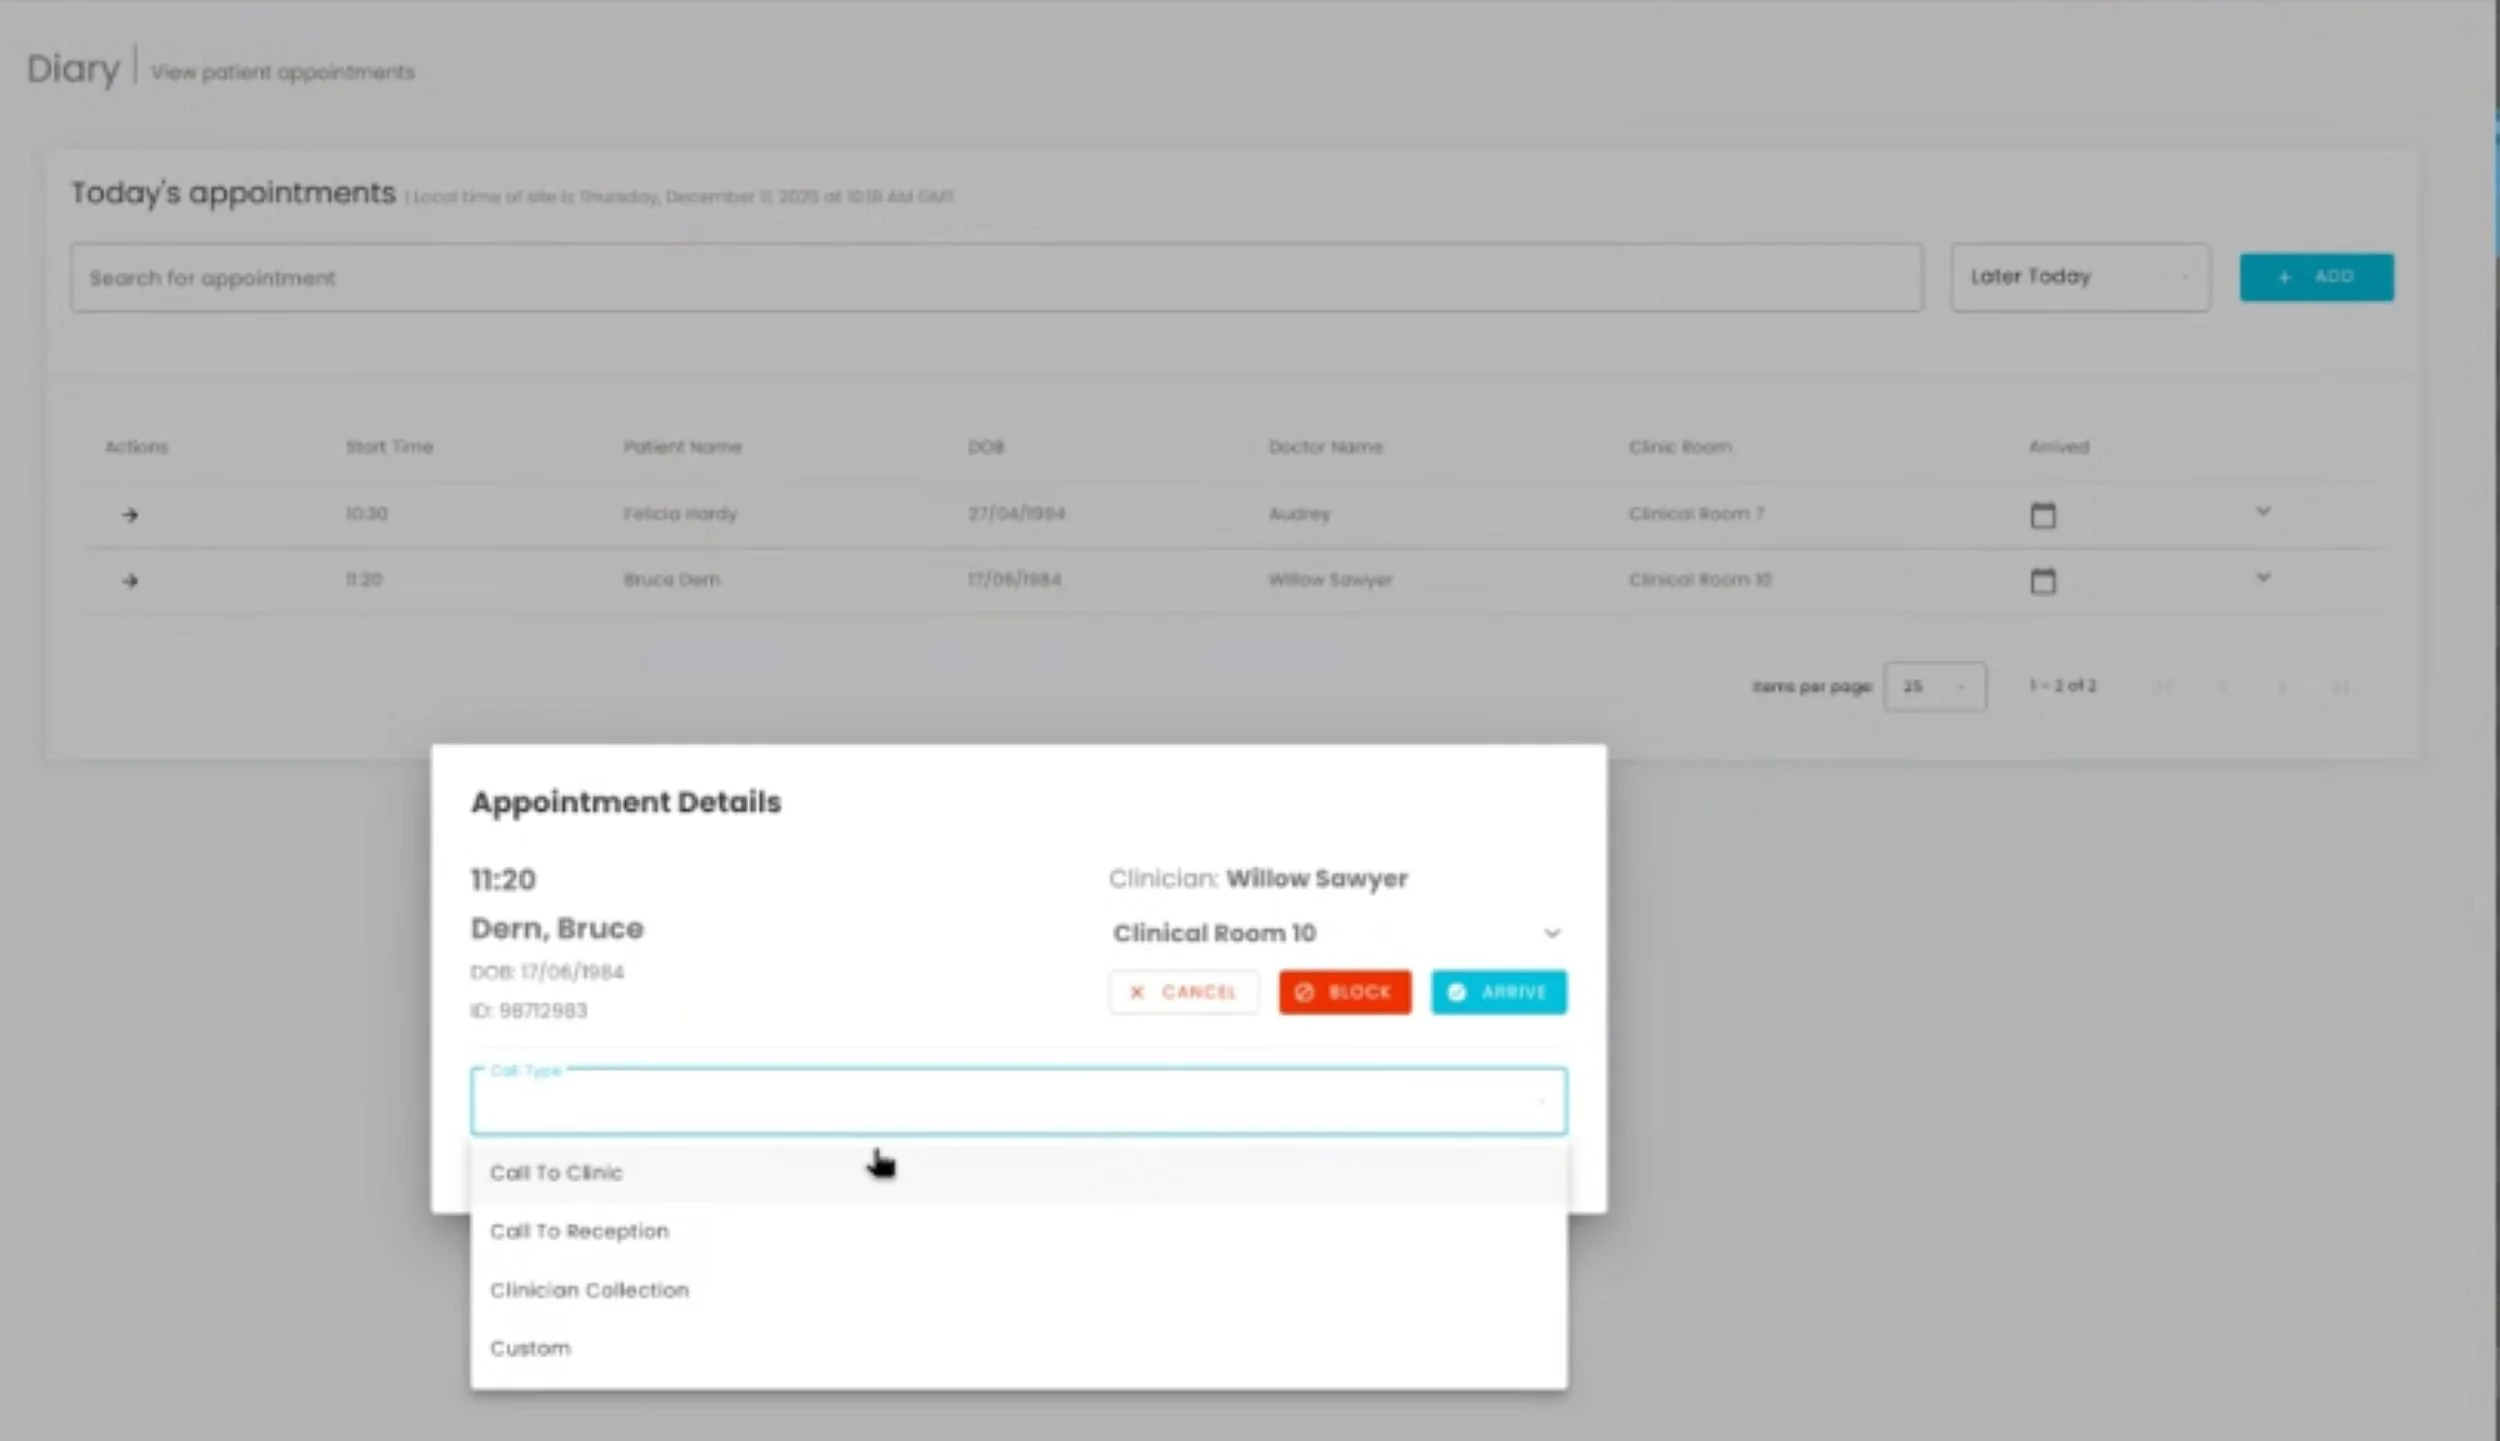2500x1441 pixels.
Task: Click the checkmark icon on the Arrive button
Action: (1457, 992)
